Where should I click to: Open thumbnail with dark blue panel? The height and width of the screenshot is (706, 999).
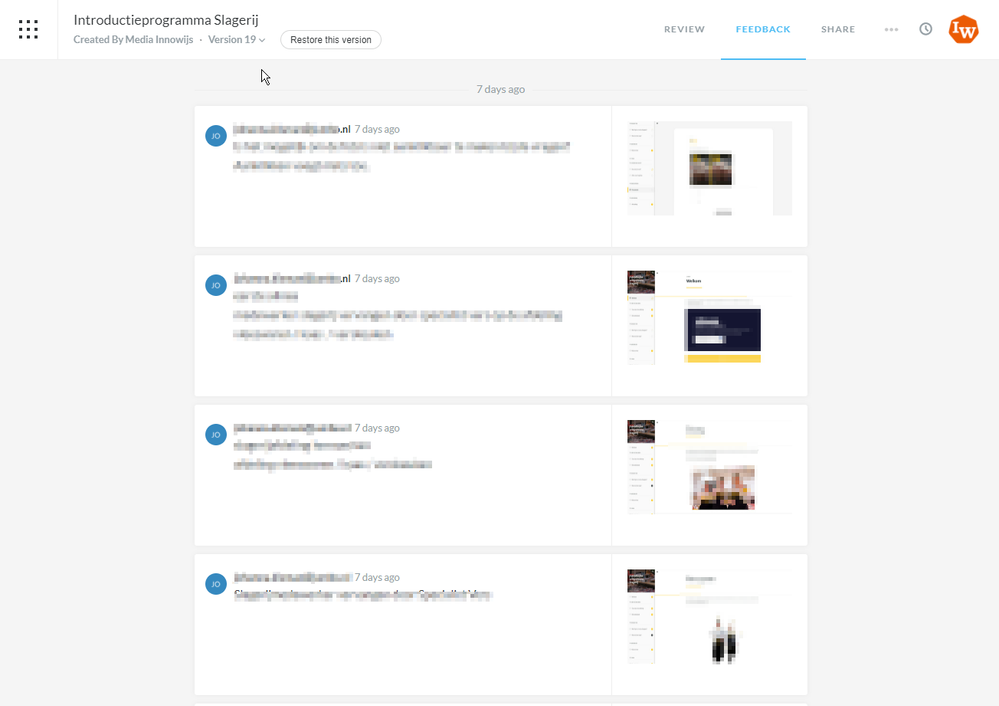pos(709,317)
